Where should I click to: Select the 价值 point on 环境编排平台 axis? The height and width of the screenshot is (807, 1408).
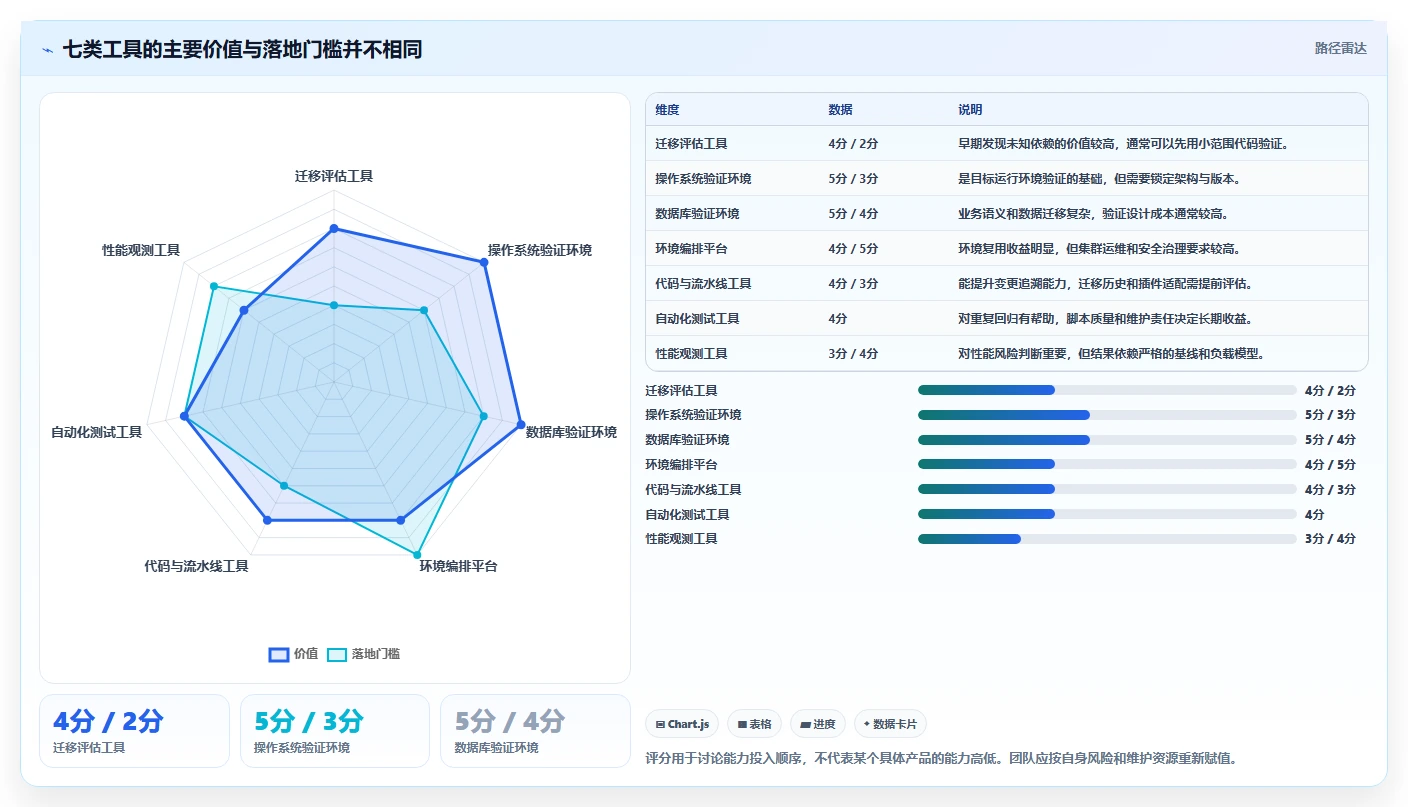point(401,520)
